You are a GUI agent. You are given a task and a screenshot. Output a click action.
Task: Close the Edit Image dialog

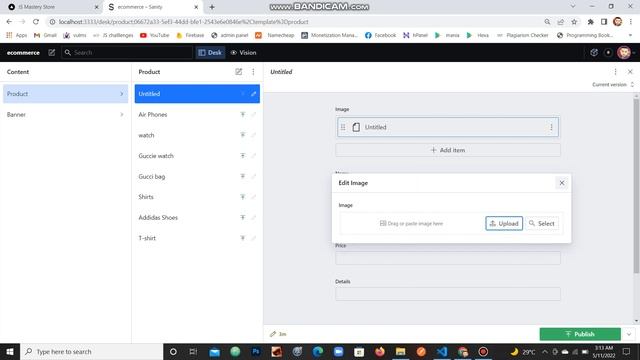click(x=562, y=183)
